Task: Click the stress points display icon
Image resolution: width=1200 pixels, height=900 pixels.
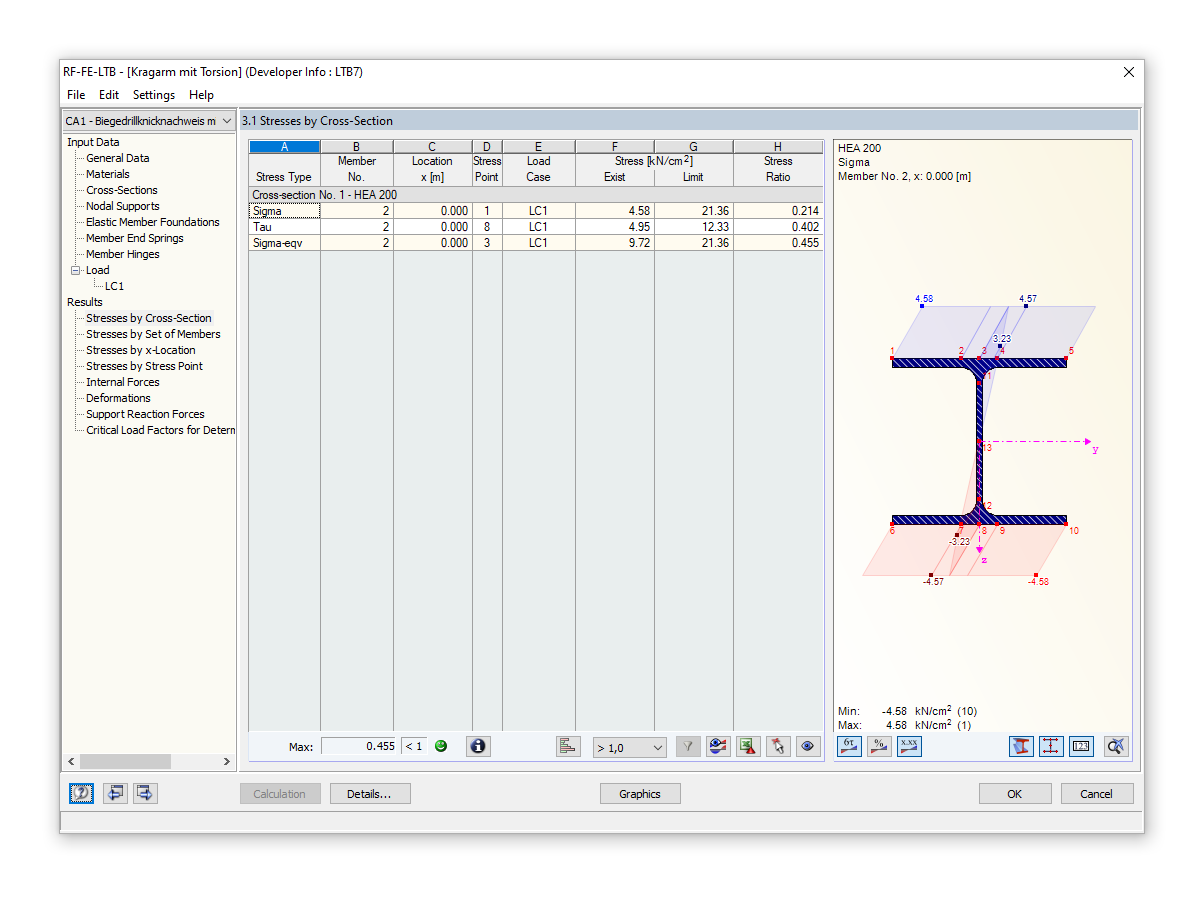Action: coord(1051,746)
